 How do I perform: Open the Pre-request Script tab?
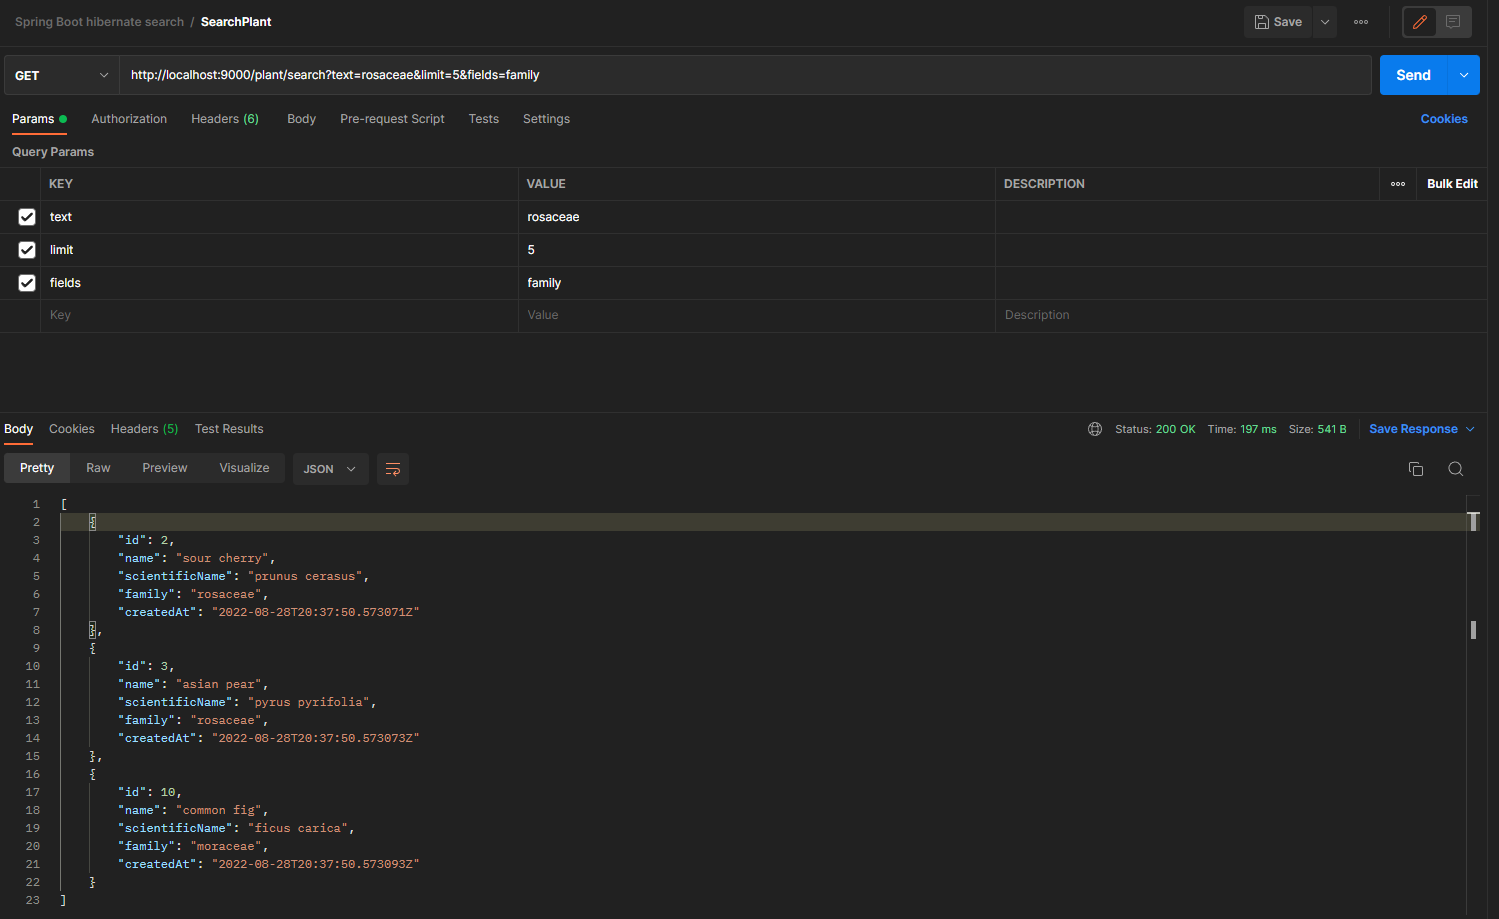point(392,119)
